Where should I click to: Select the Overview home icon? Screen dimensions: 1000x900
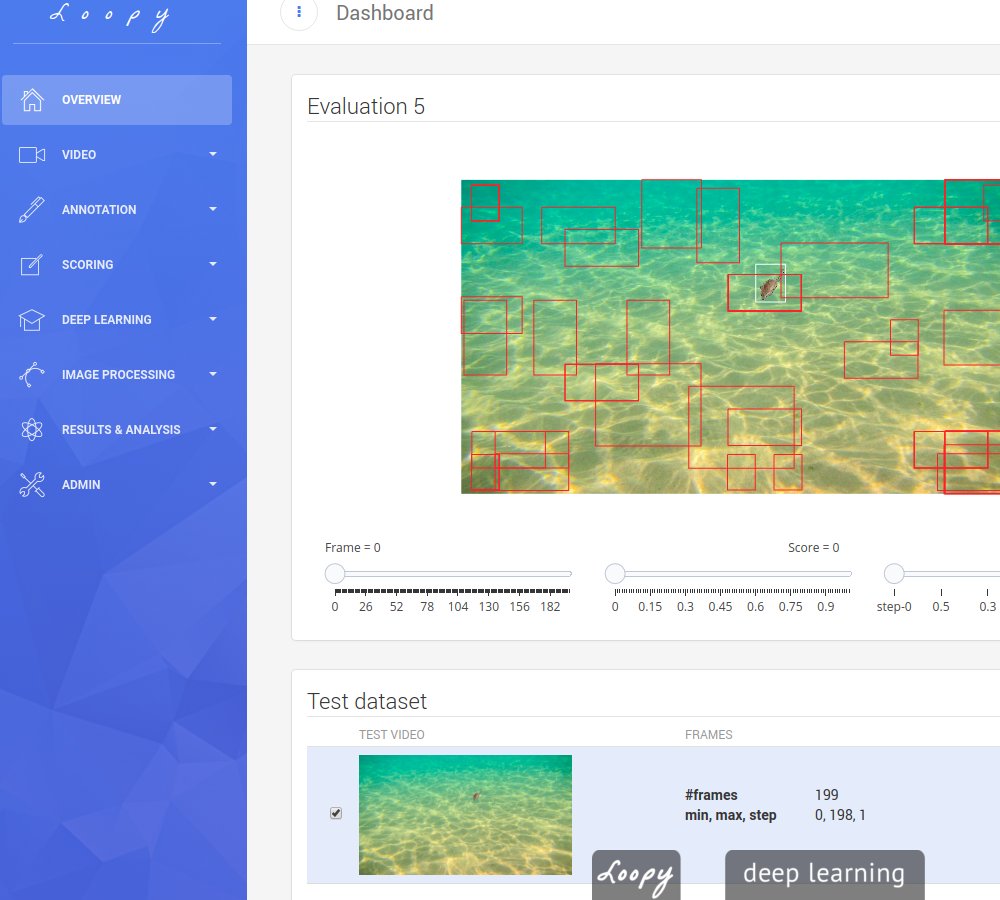pyautogui.click(x=31, y=99)
